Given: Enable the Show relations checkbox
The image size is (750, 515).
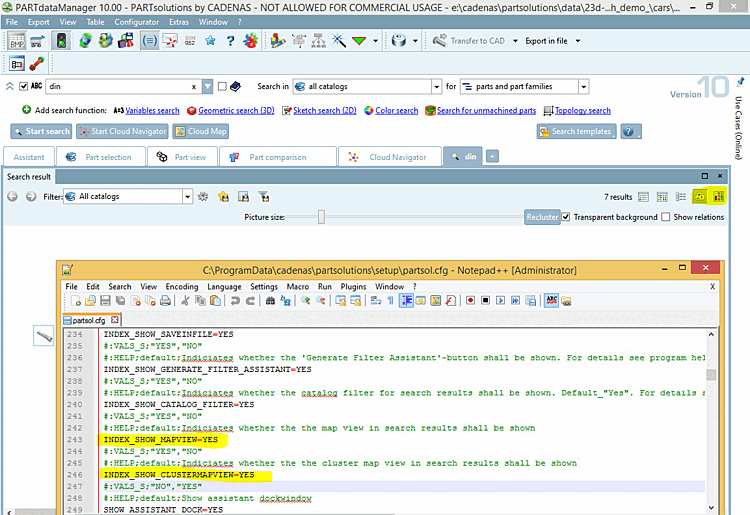Looking at the screenshot, I should tap(667, 217).
